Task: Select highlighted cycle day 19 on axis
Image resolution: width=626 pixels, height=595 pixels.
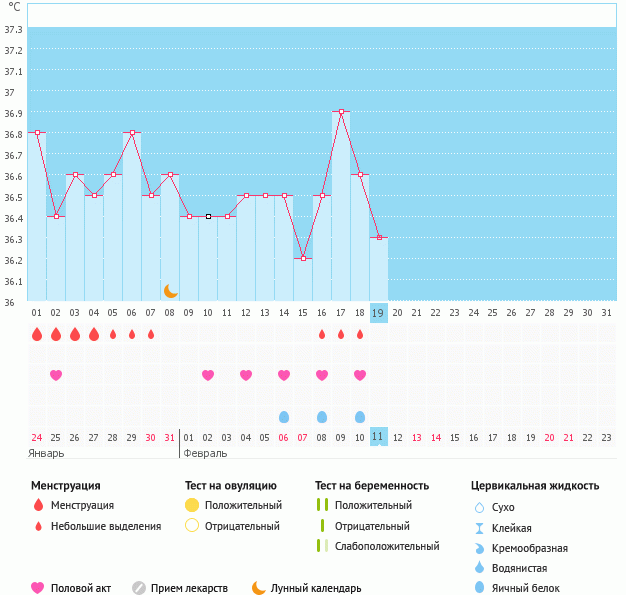Action: [x=379, y=312]
